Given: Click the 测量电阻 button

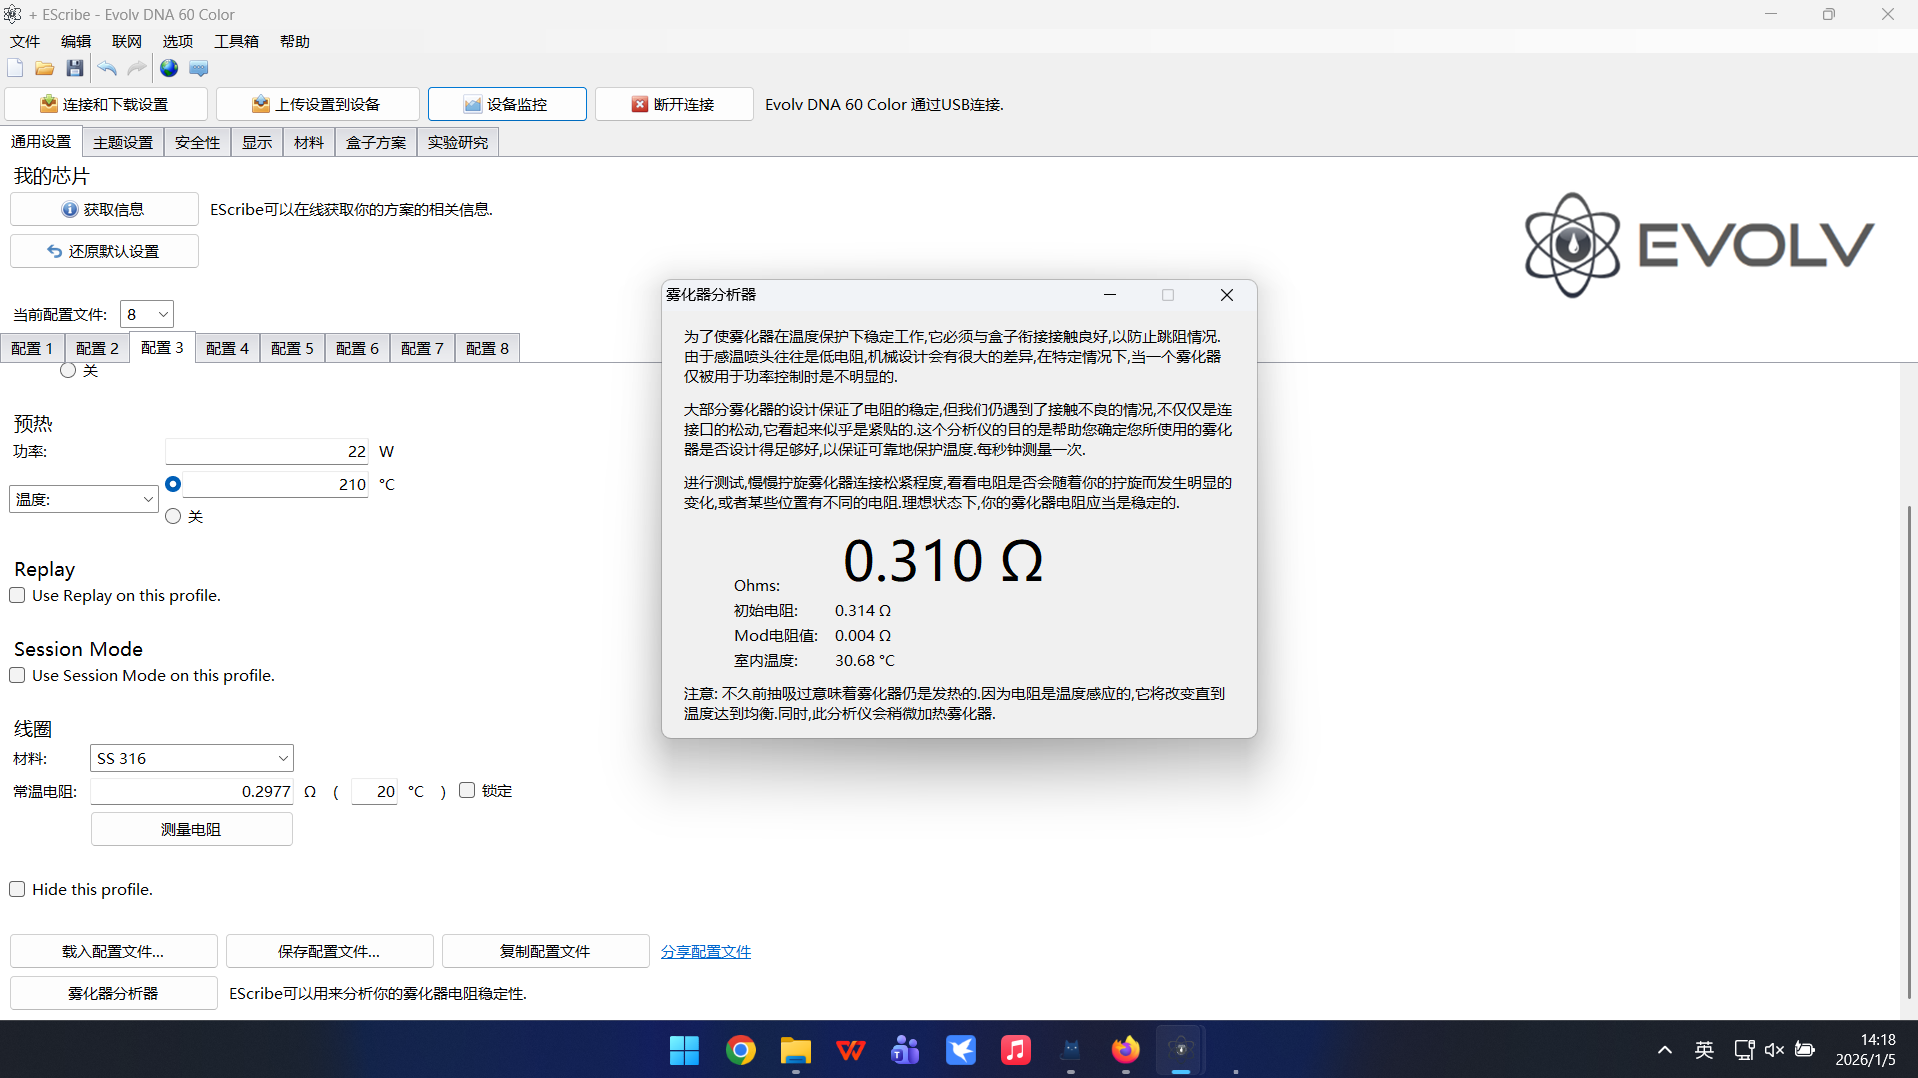Looking at the screenshot, I should point(191,829).
